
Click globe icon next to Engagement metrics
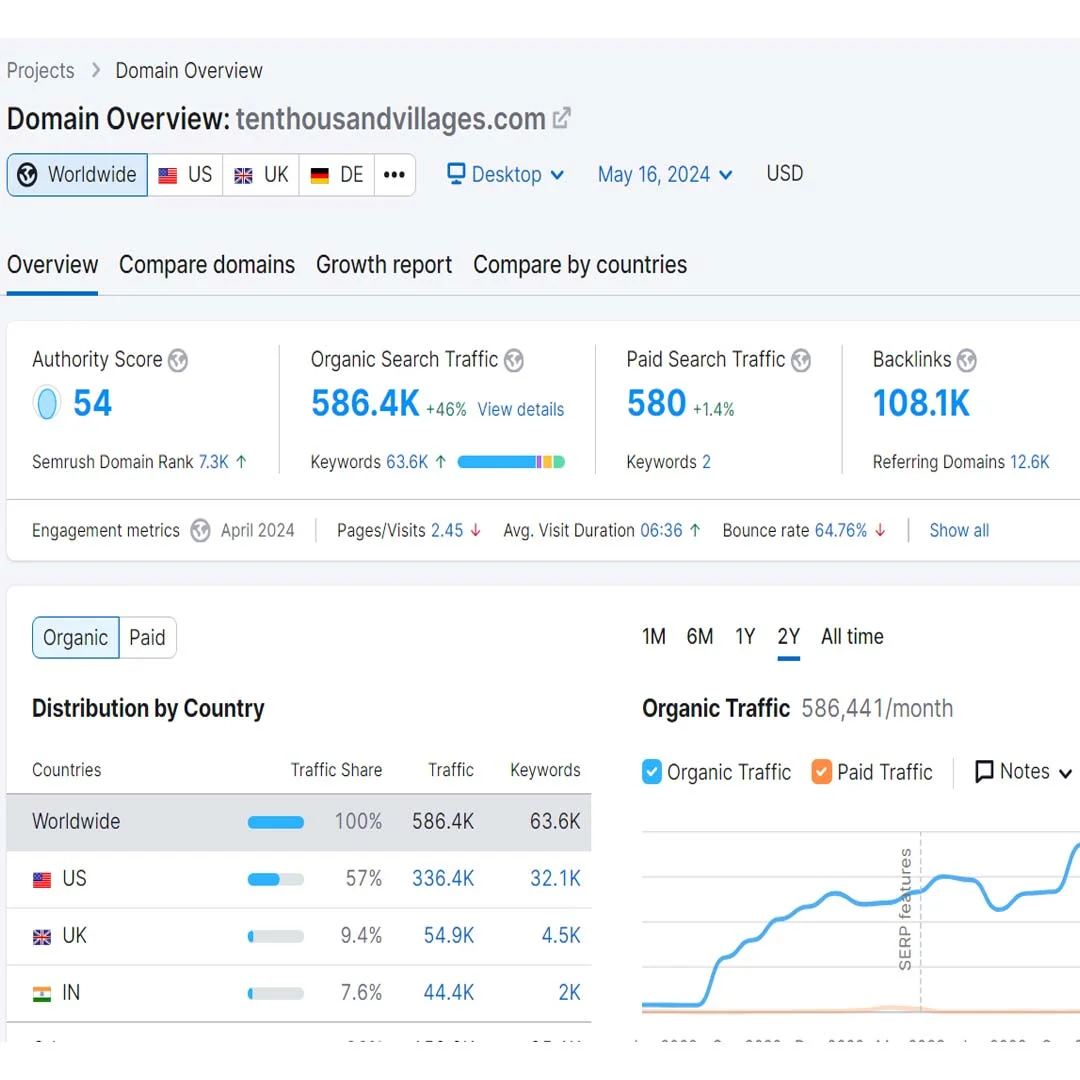click(200, 530)
